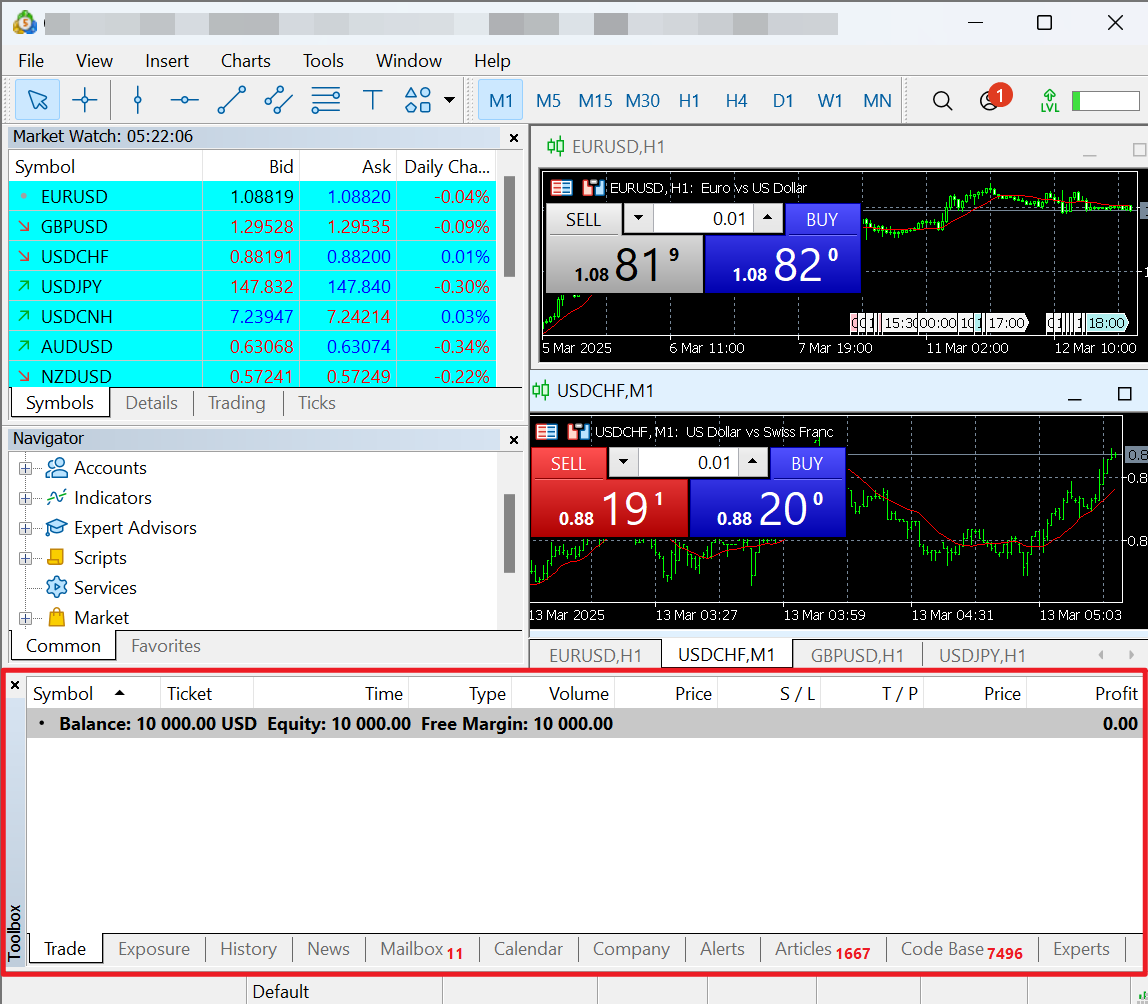Open the account notifications icon
The image size is (1148, 1004).
(990, 100)
